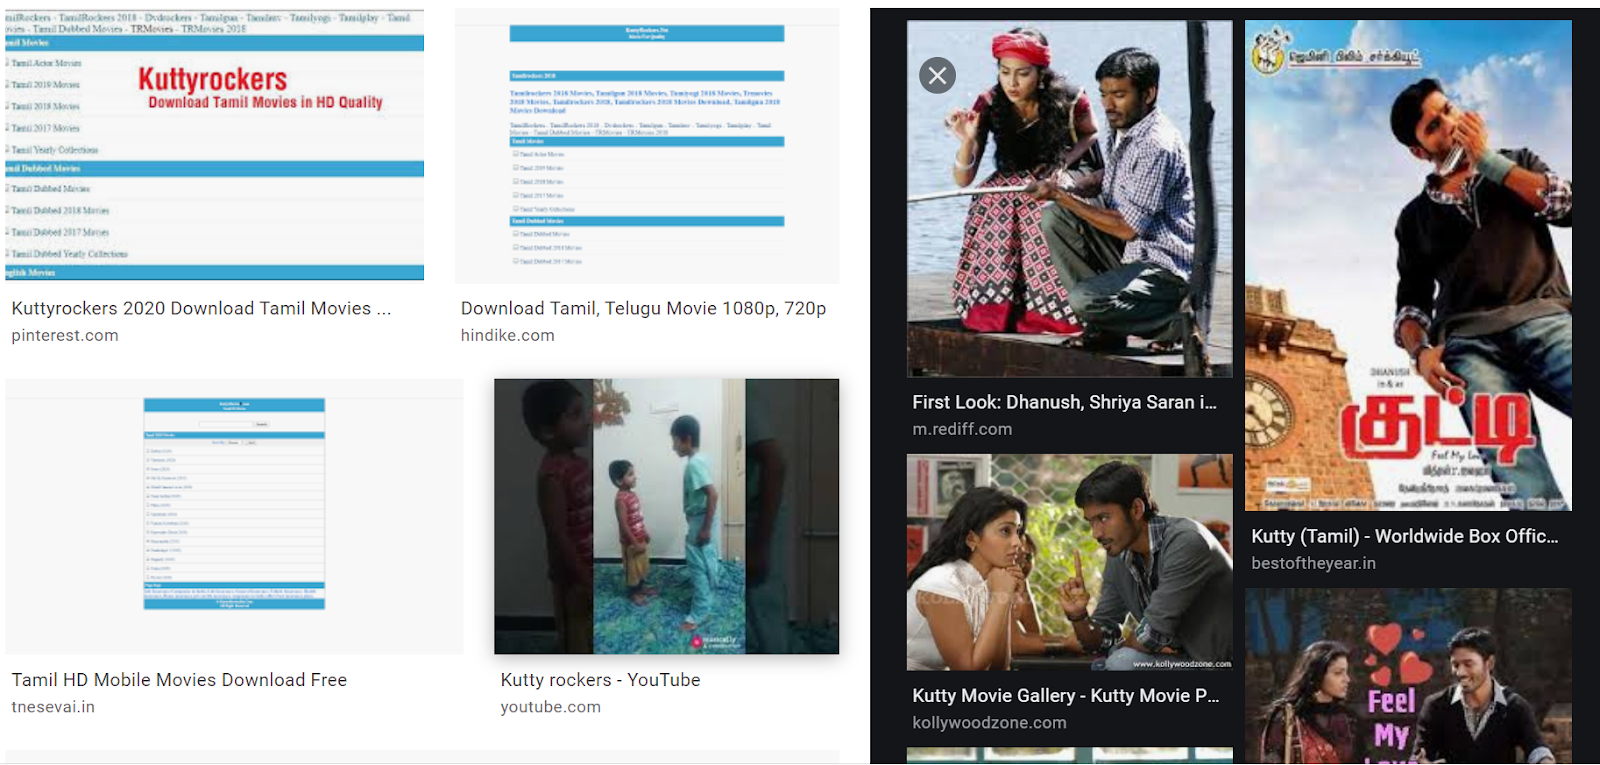
Task: Open Kutty Movie Gallery title link
Action: 1065,695
